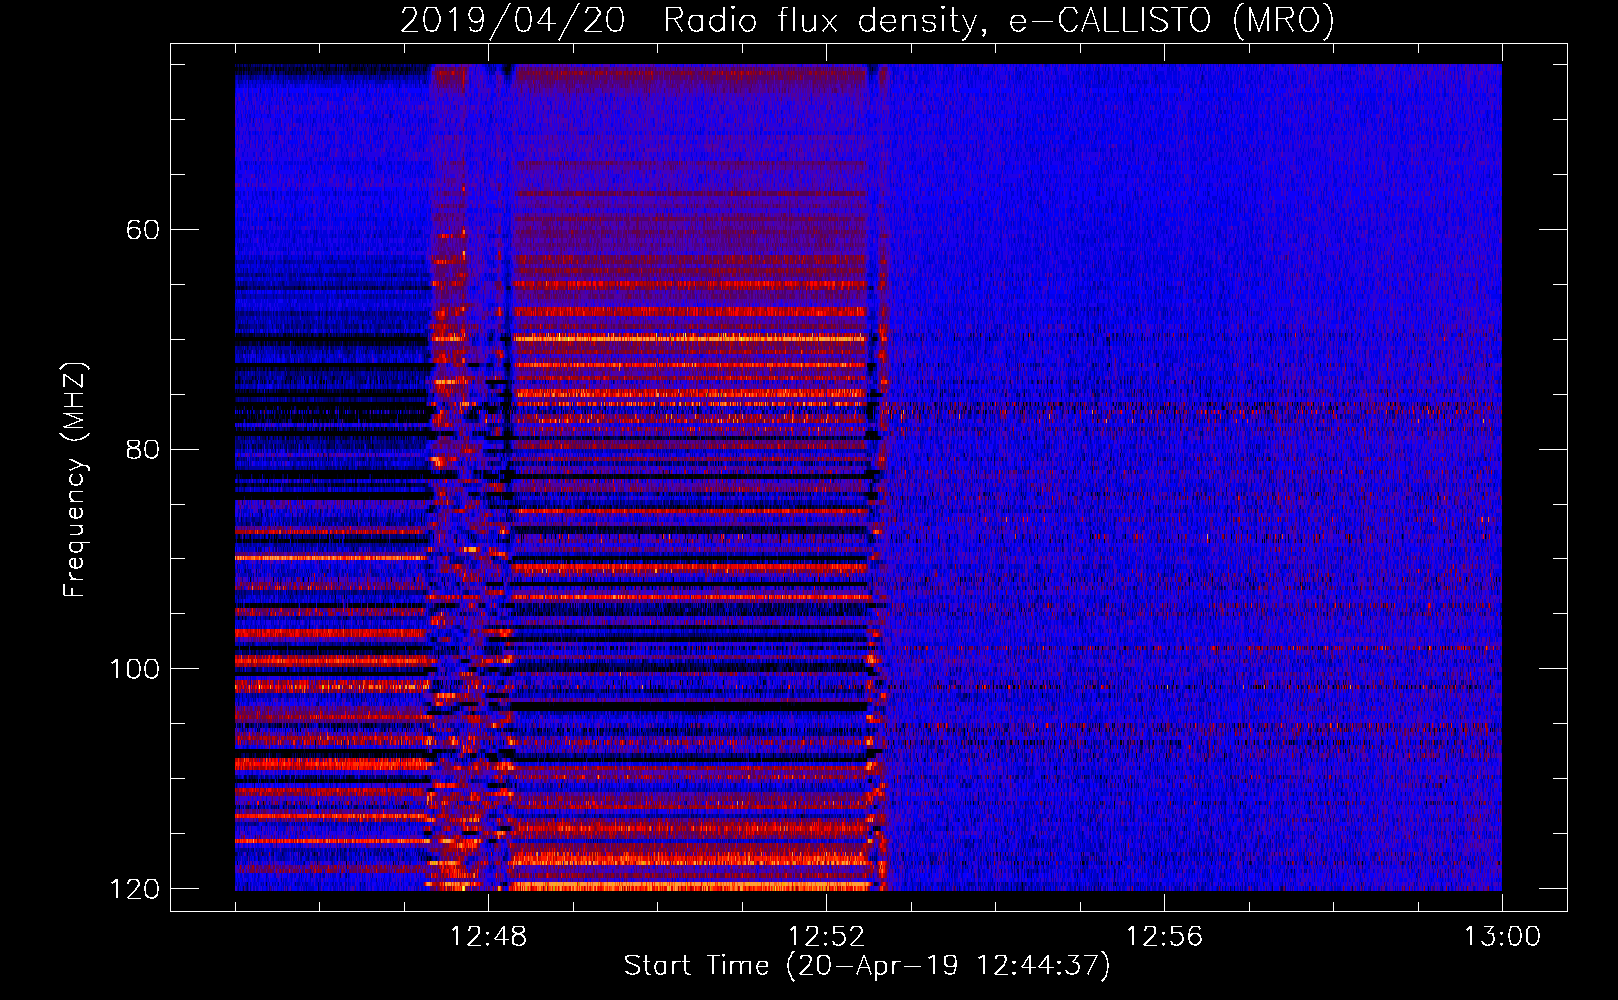Click the 120 MHz frequency tick label
Screen dimensions: 1618x1000
134,889
